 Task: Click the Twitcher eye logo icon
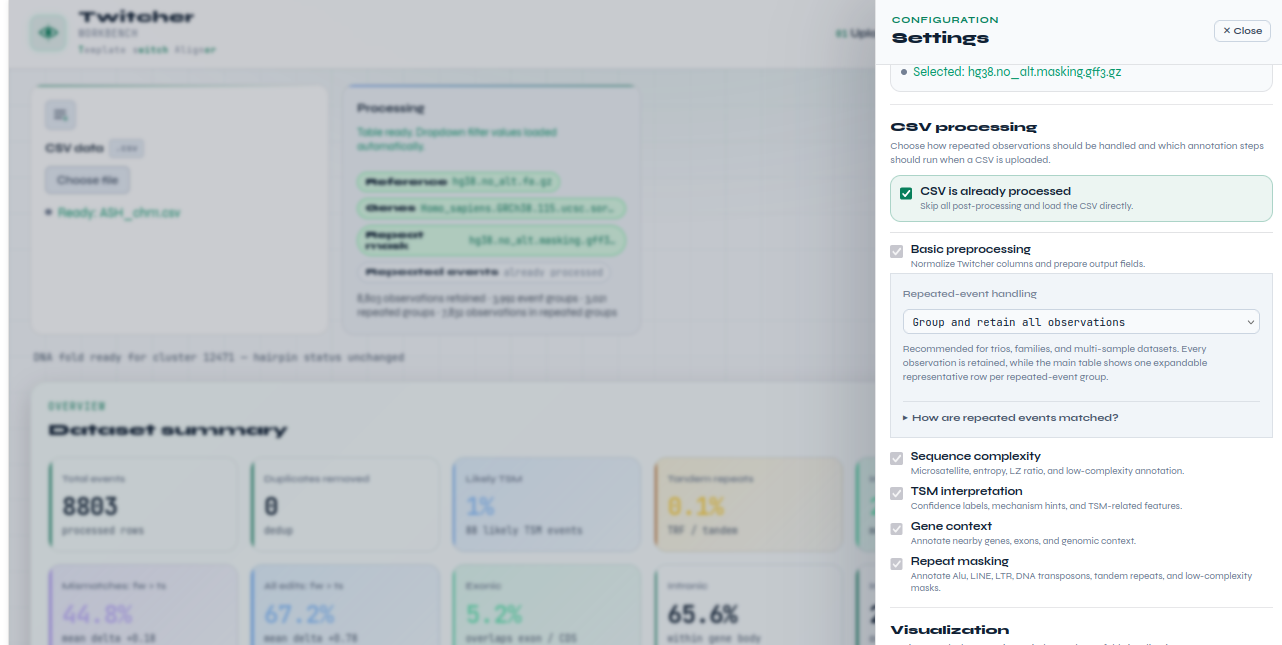46,33
